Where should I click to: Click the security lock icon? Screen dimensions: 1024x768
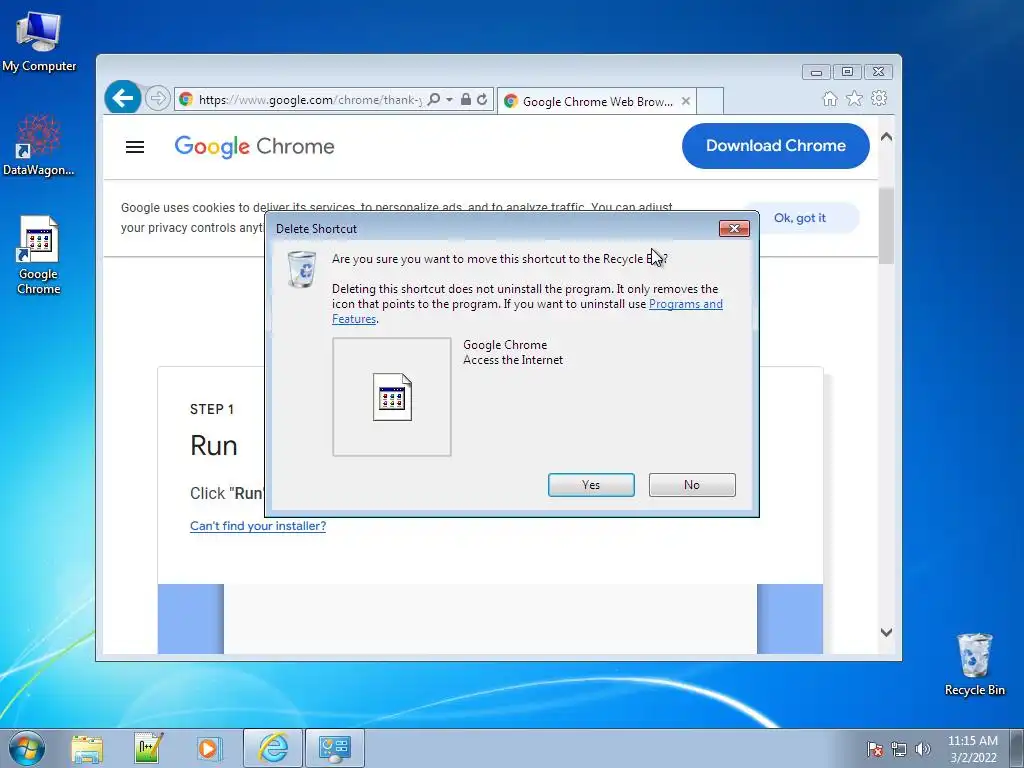466,99
